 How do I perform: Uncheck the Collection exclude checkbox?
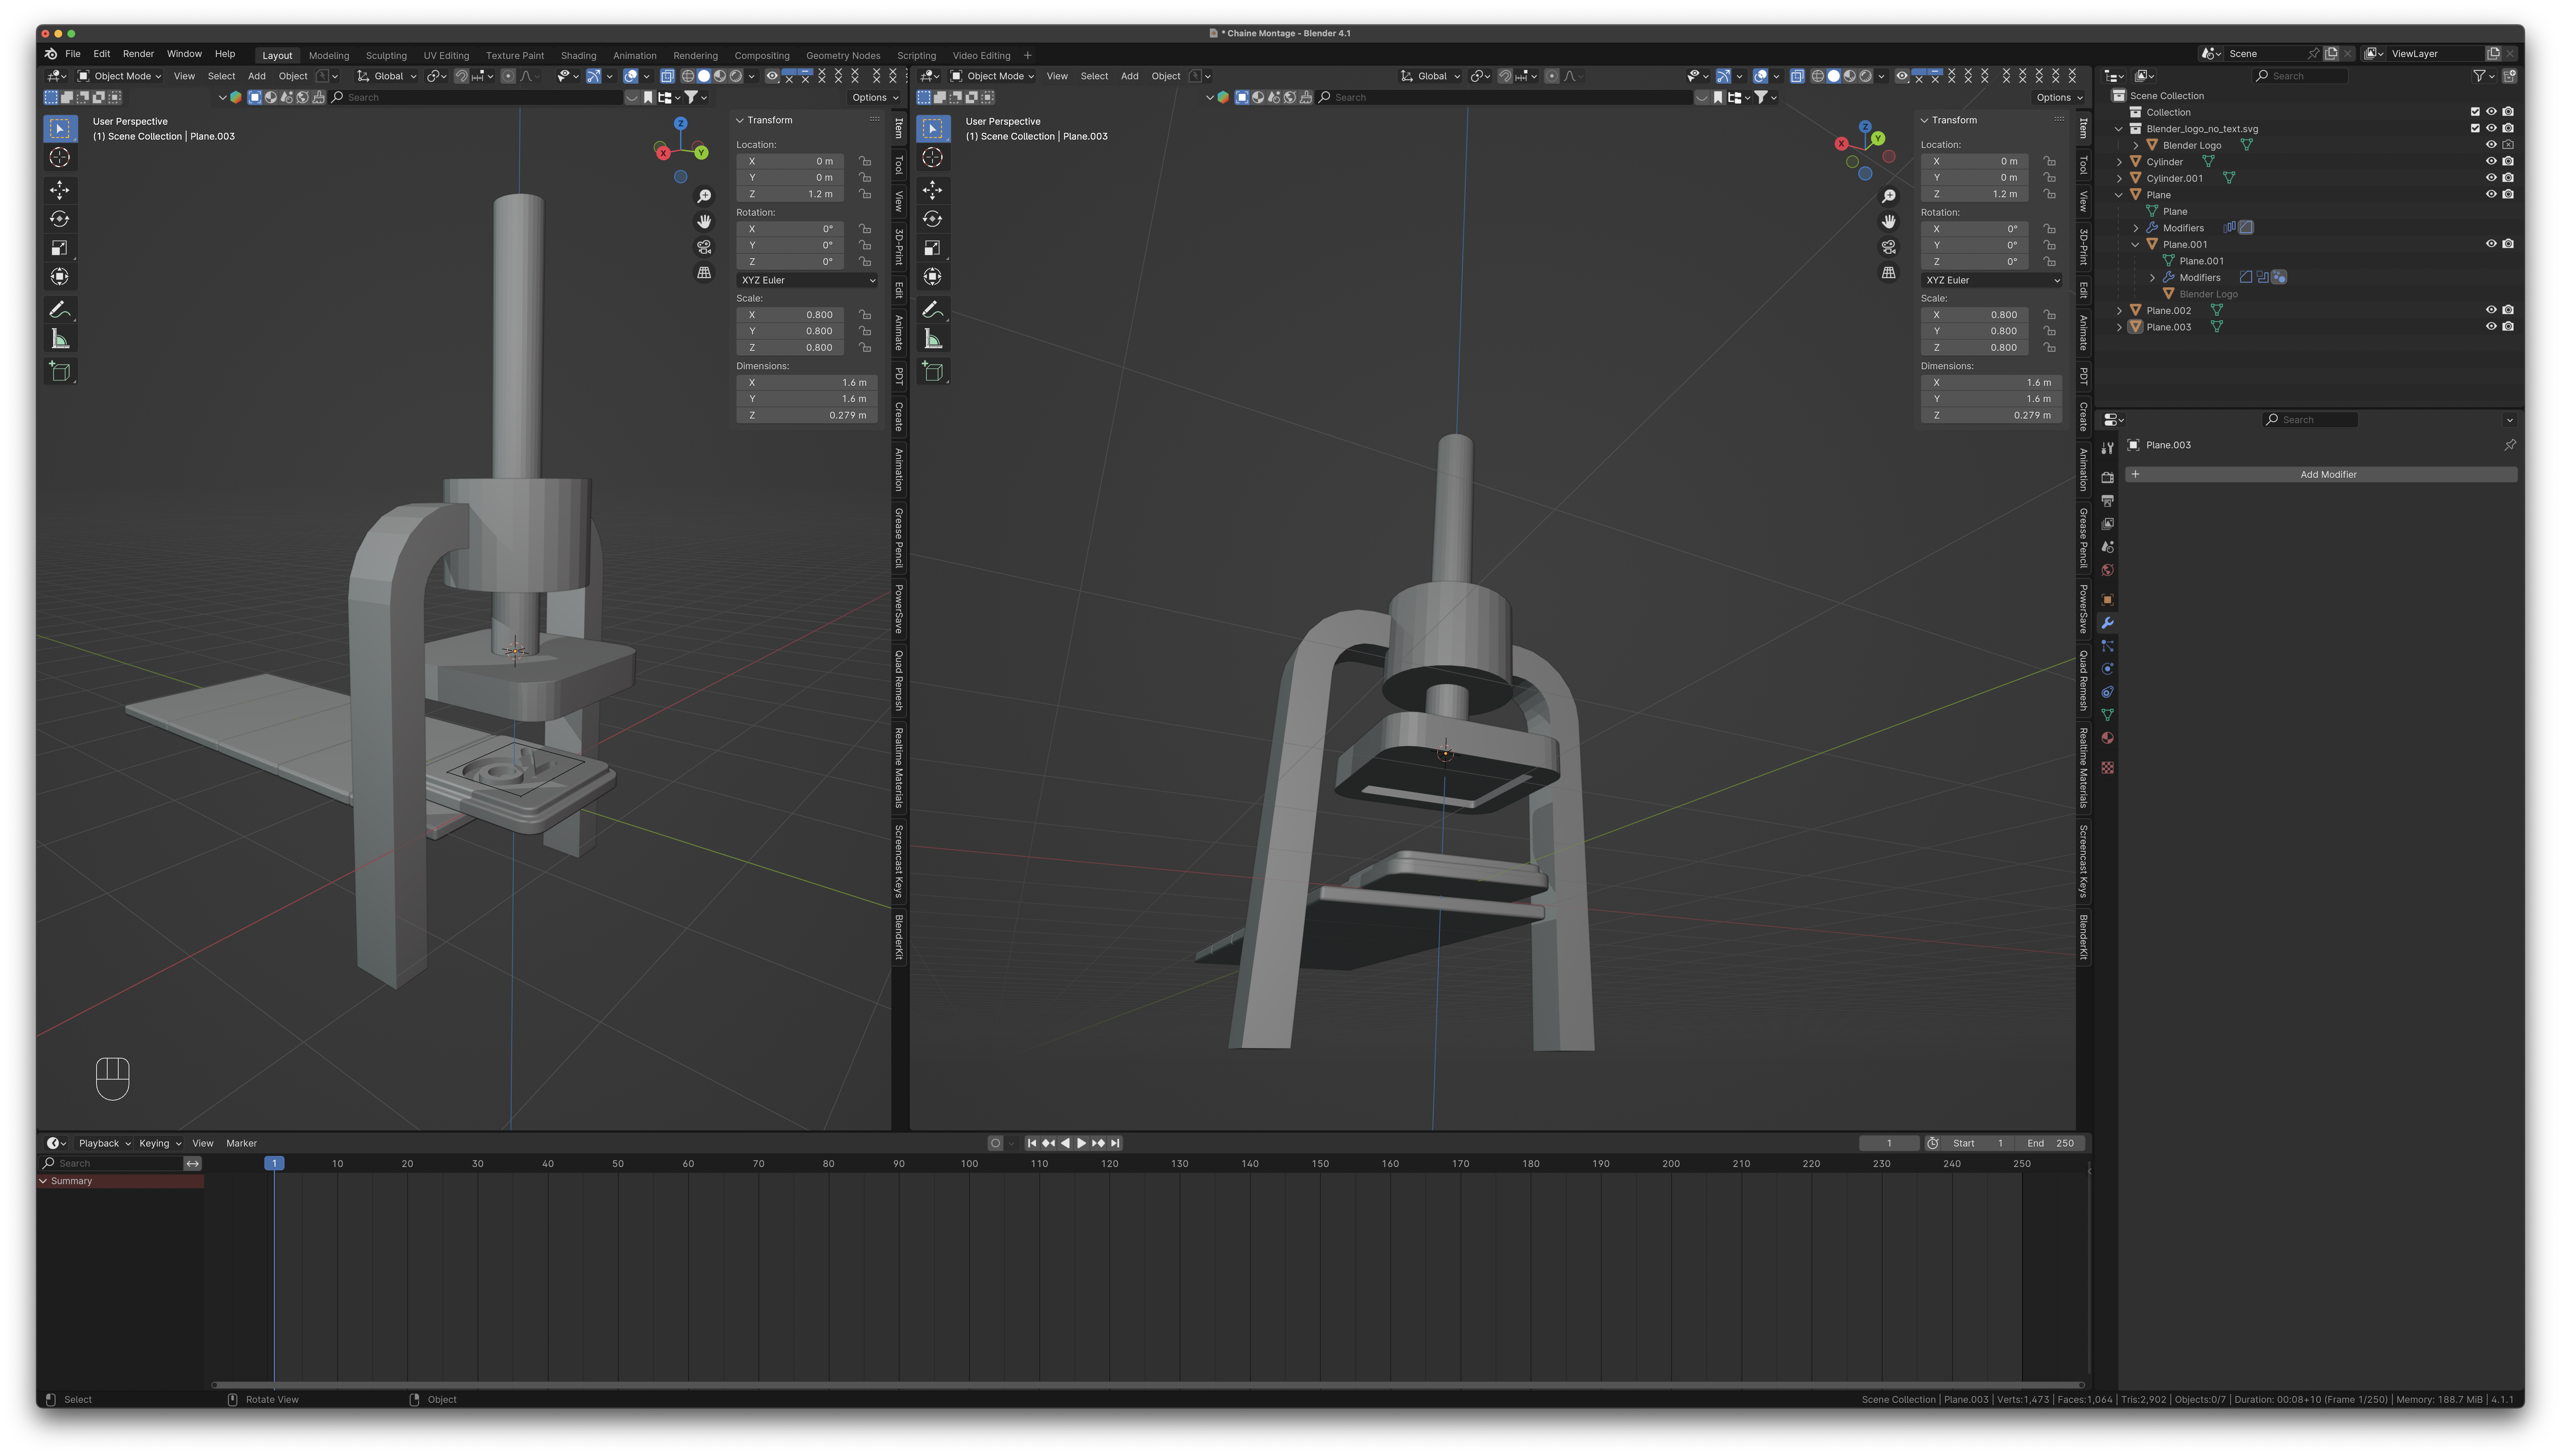2475,112
